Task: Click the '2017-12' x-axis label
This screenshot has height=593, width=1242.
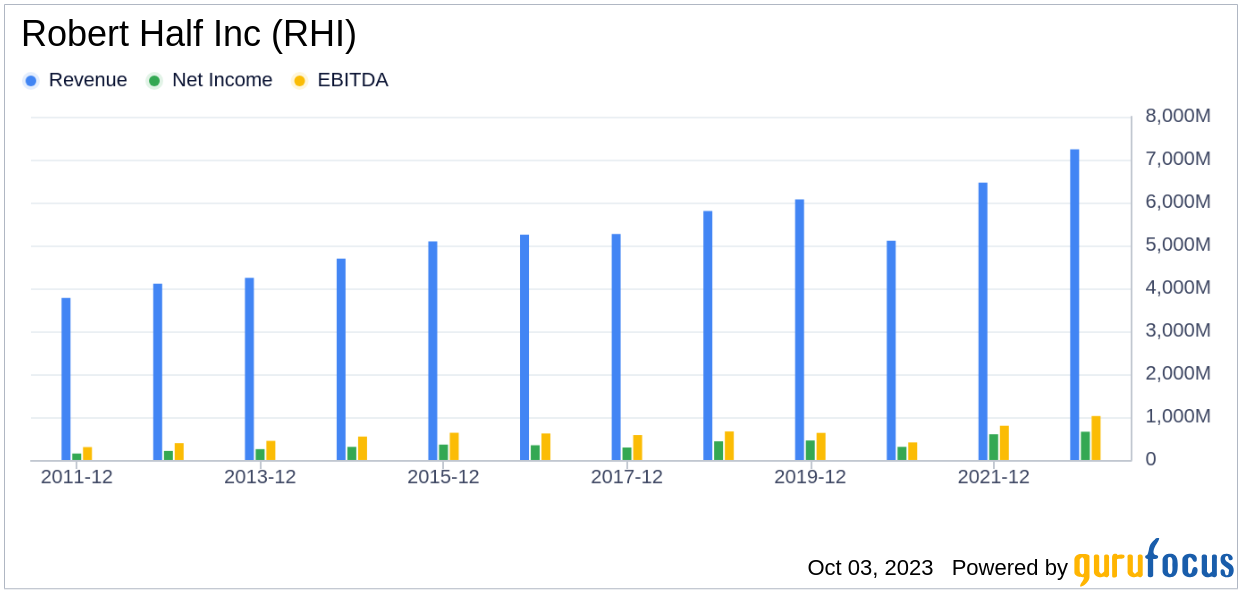Action: pyautogui.click(x=627, y=478)
